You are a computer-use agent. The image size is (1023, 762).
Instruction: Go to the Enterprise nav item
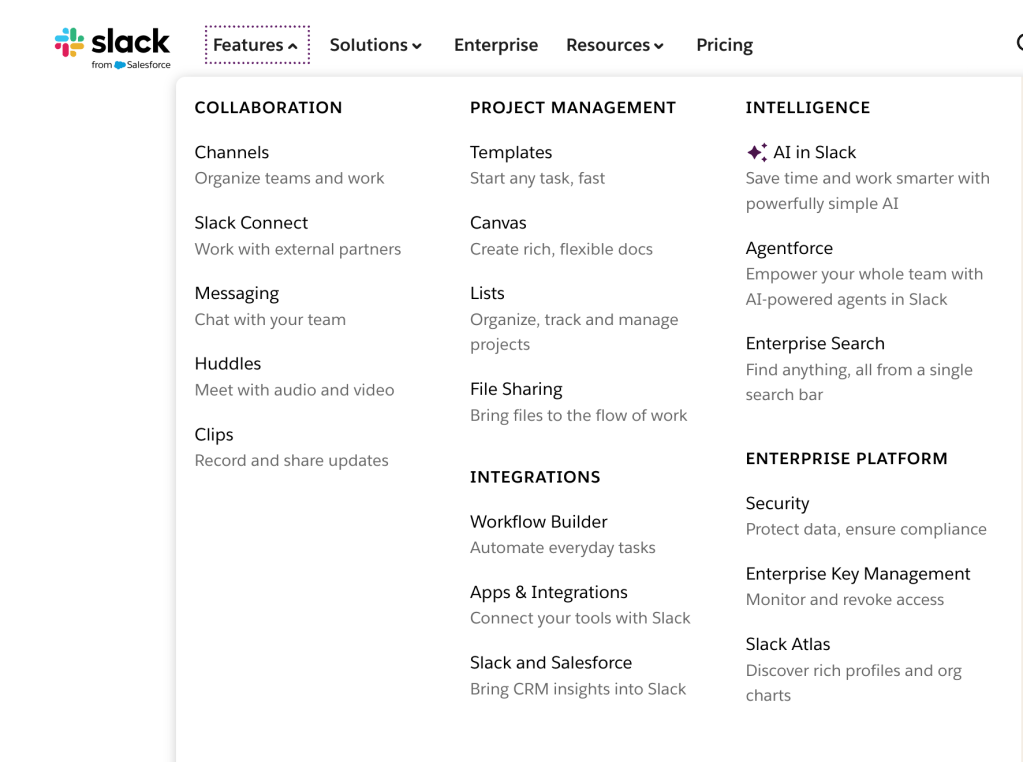[x=496, y=45]
